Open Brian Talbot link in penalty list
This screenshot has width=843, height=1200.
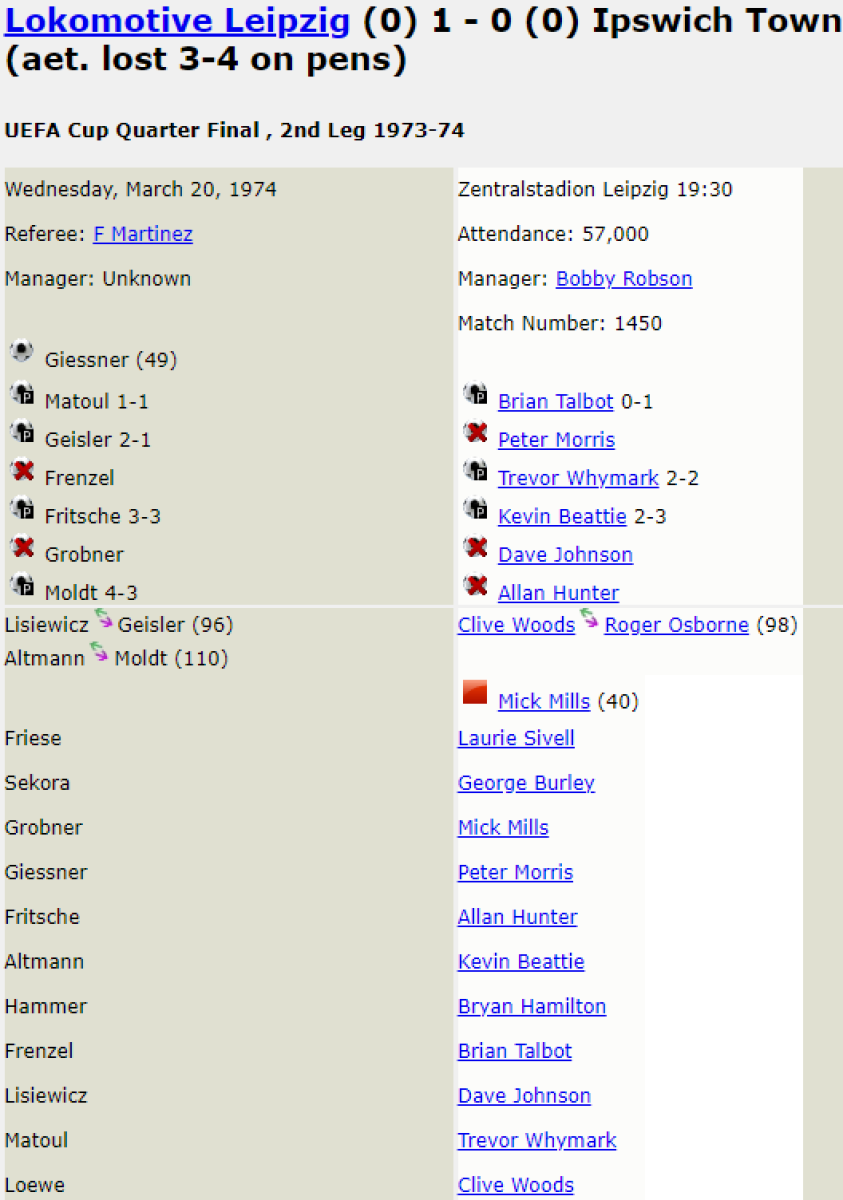[x=555, y=402]
